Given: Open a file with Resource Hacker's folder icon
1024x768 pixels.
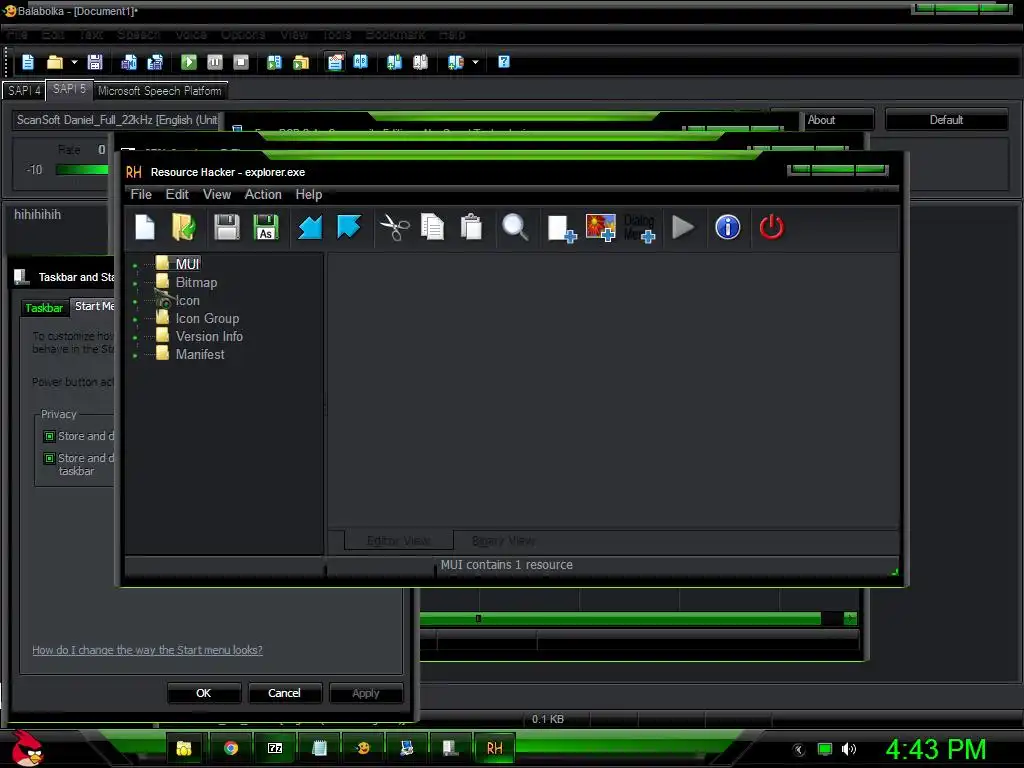Looking at the screenshot, I should tap(184, 227).
